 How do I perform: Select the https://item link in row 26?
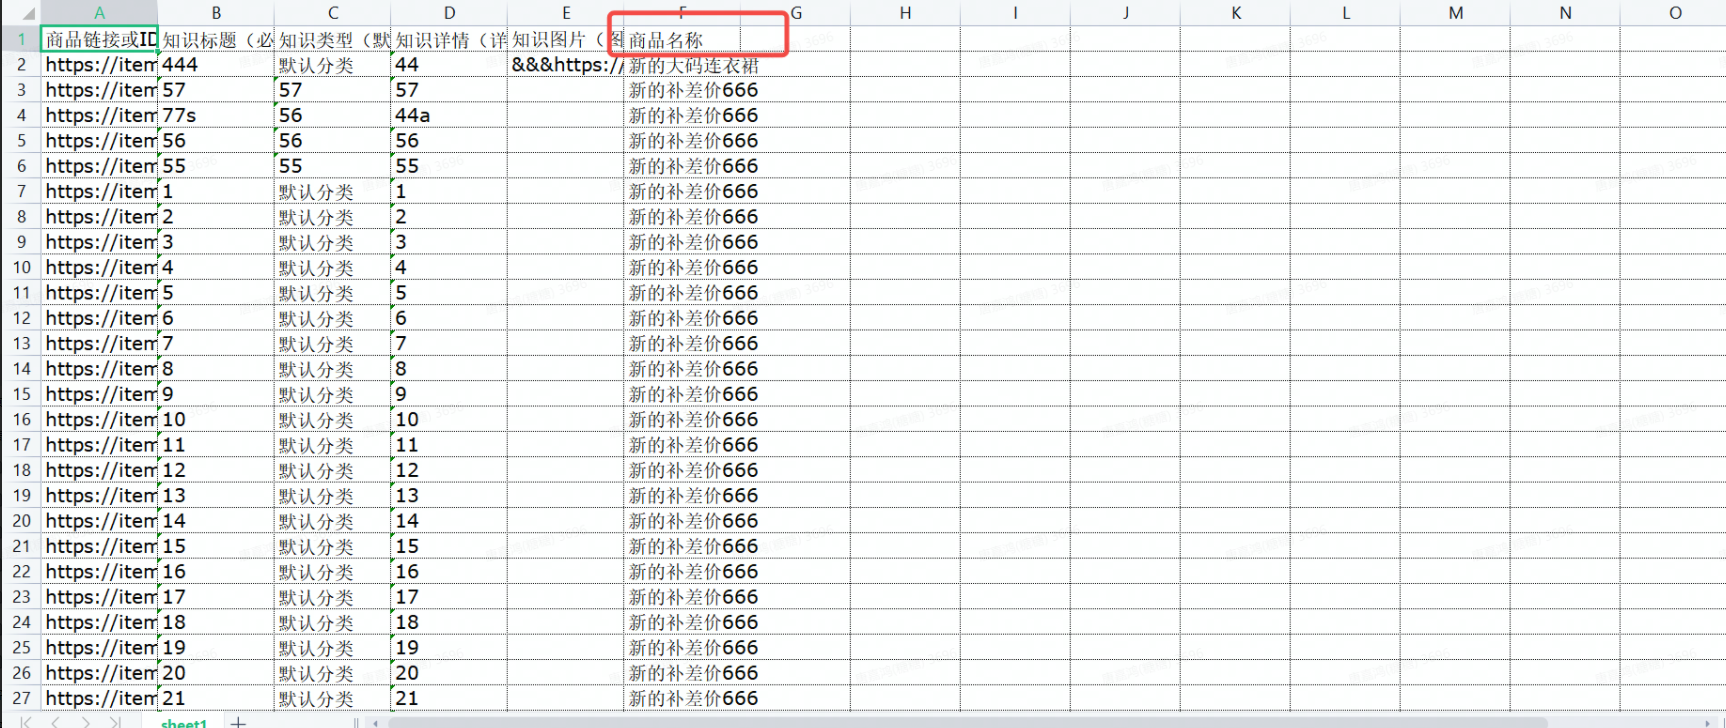[100, 673]
